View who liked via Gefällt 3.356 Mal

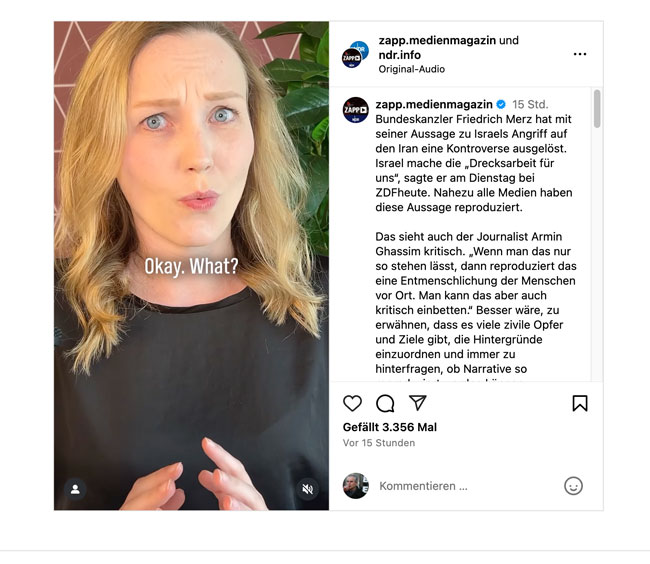[390, 427]
